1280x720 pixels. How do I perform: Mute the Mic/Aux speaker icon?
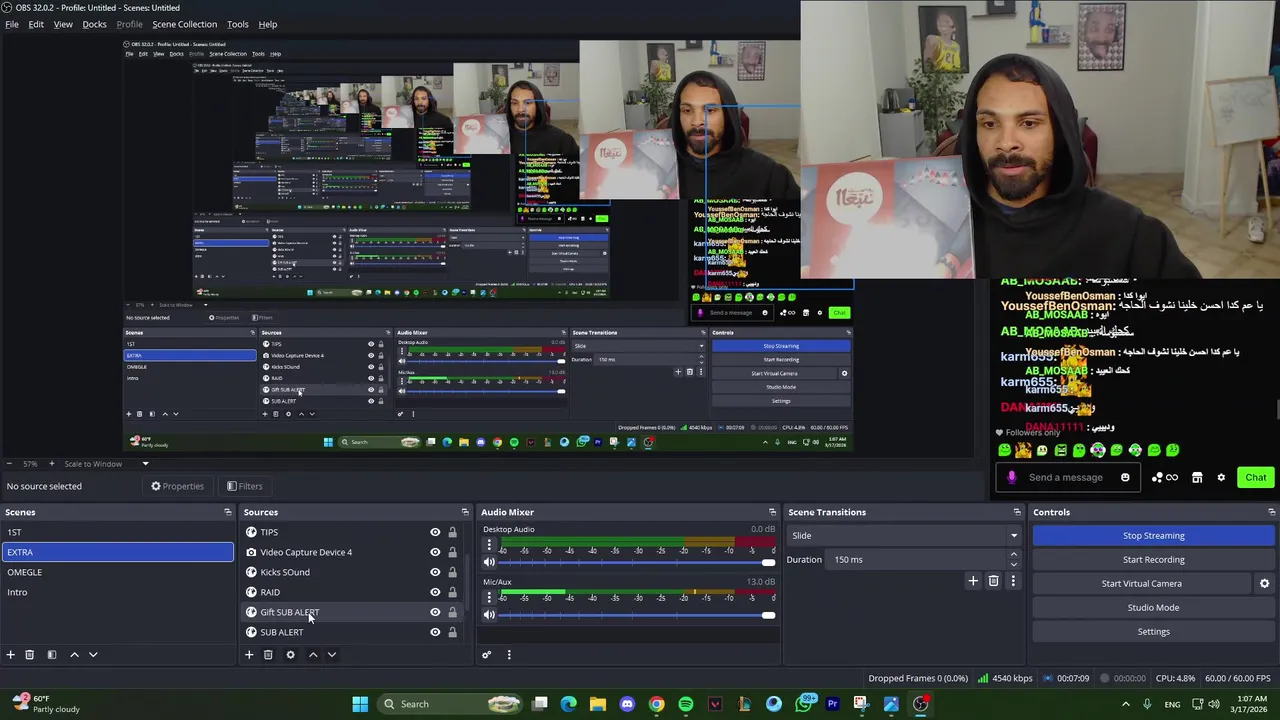pos(489,614)
